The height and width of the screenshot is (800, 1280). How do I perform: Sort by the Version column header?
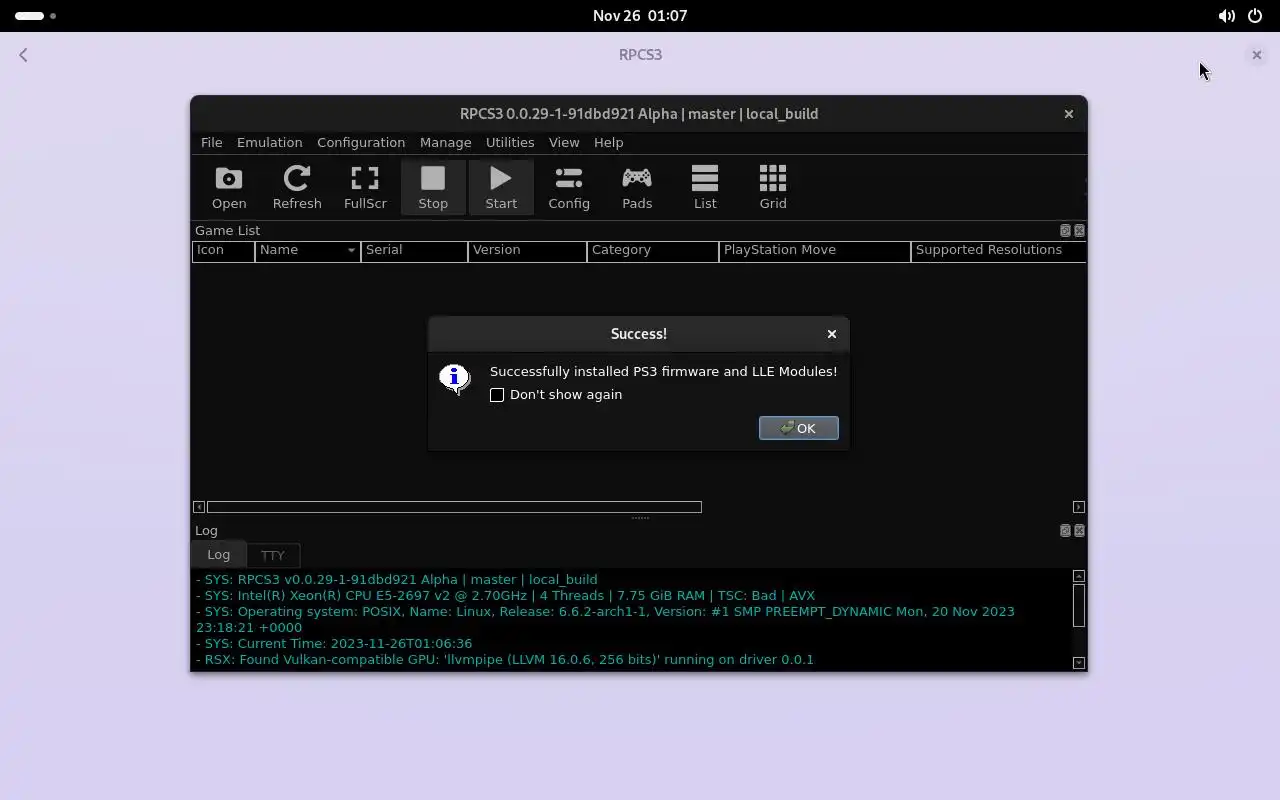point(527,250)
